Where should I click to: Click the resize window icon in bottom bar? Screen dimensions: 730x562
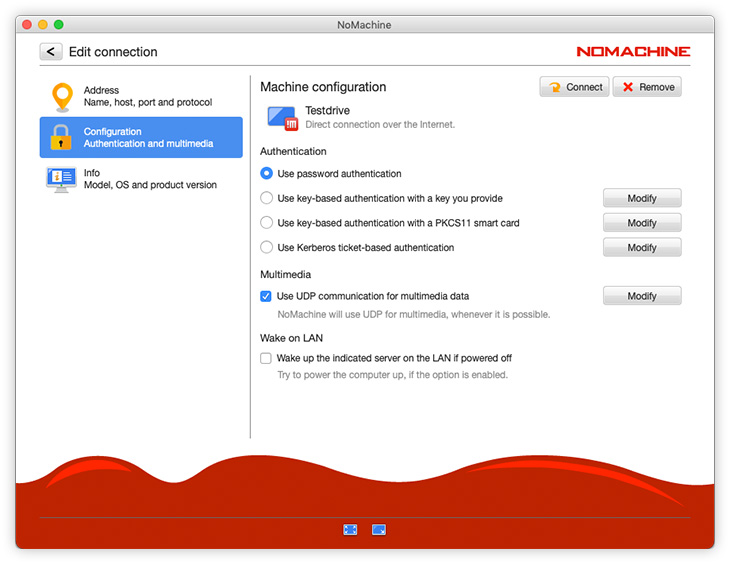point(379,530)
